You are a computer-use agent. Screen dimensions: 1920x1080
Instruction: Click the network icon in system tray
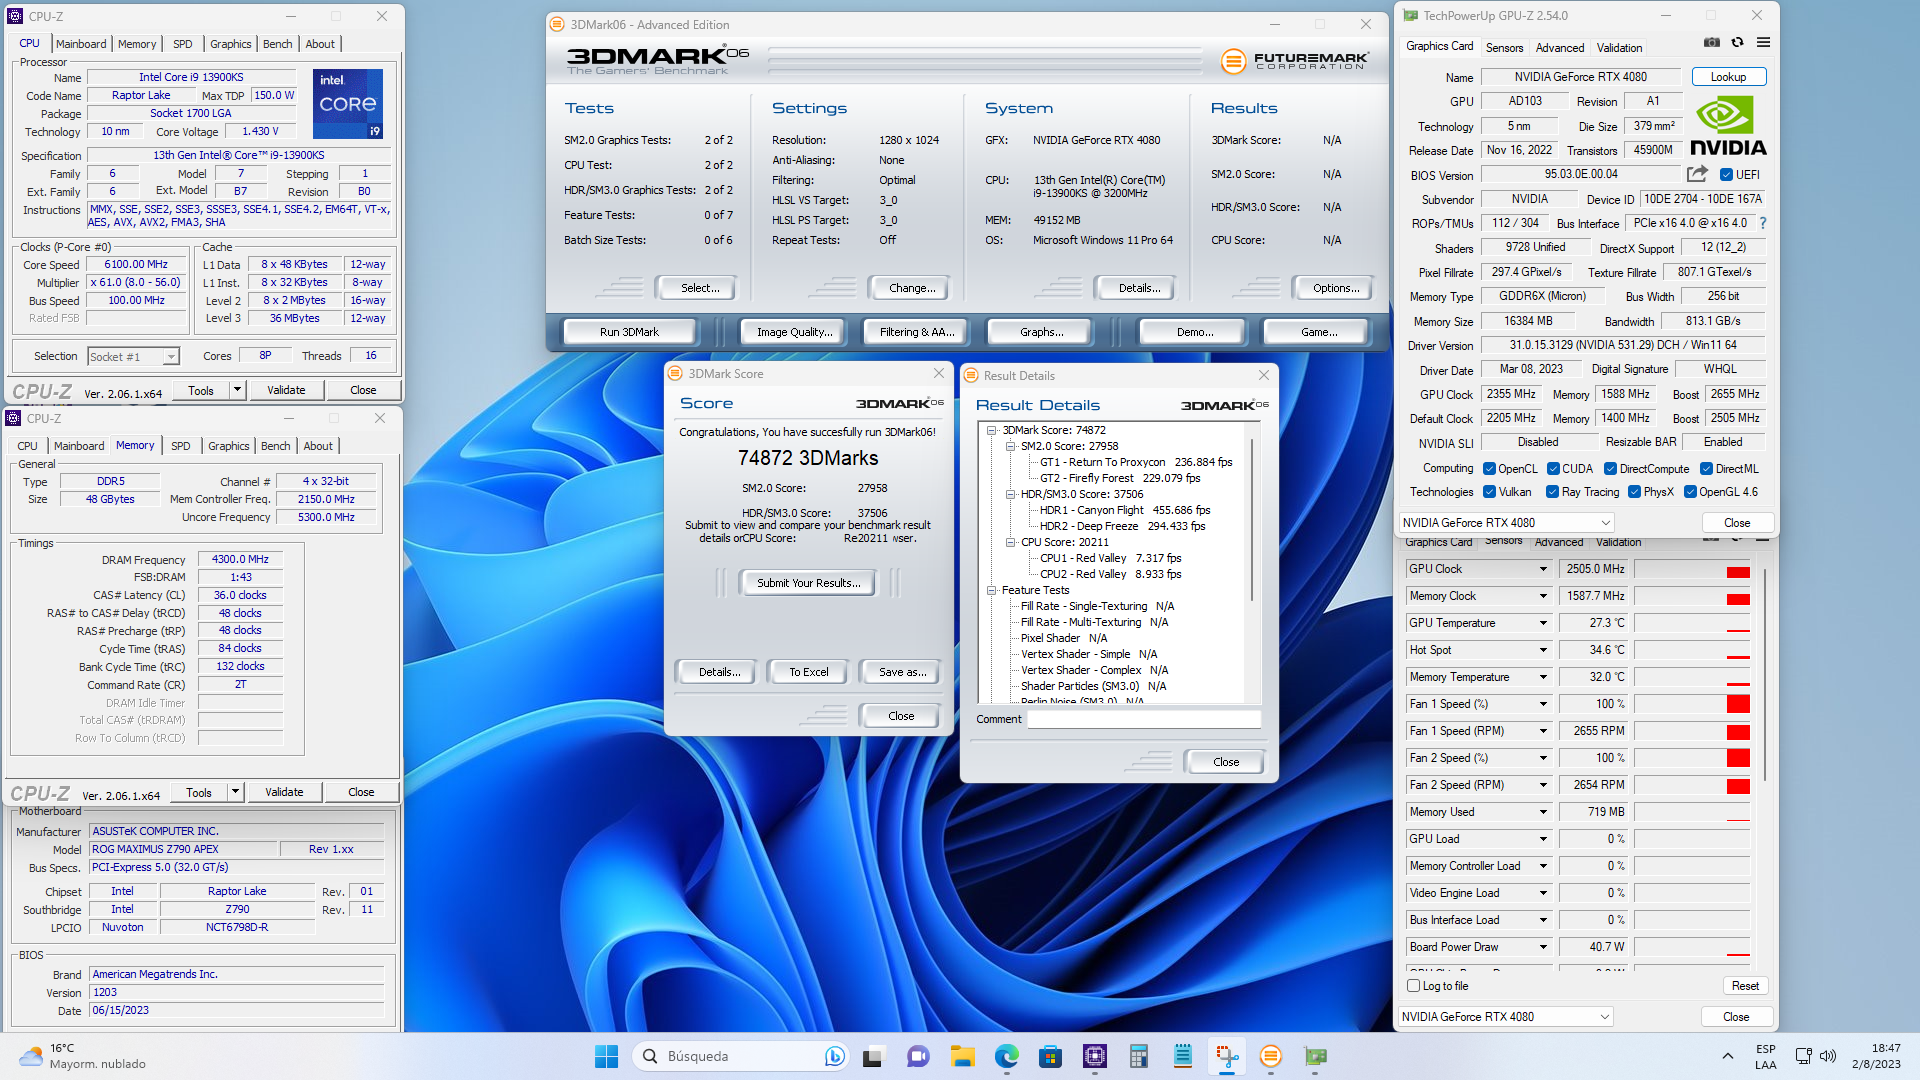pos(1803,1056)
